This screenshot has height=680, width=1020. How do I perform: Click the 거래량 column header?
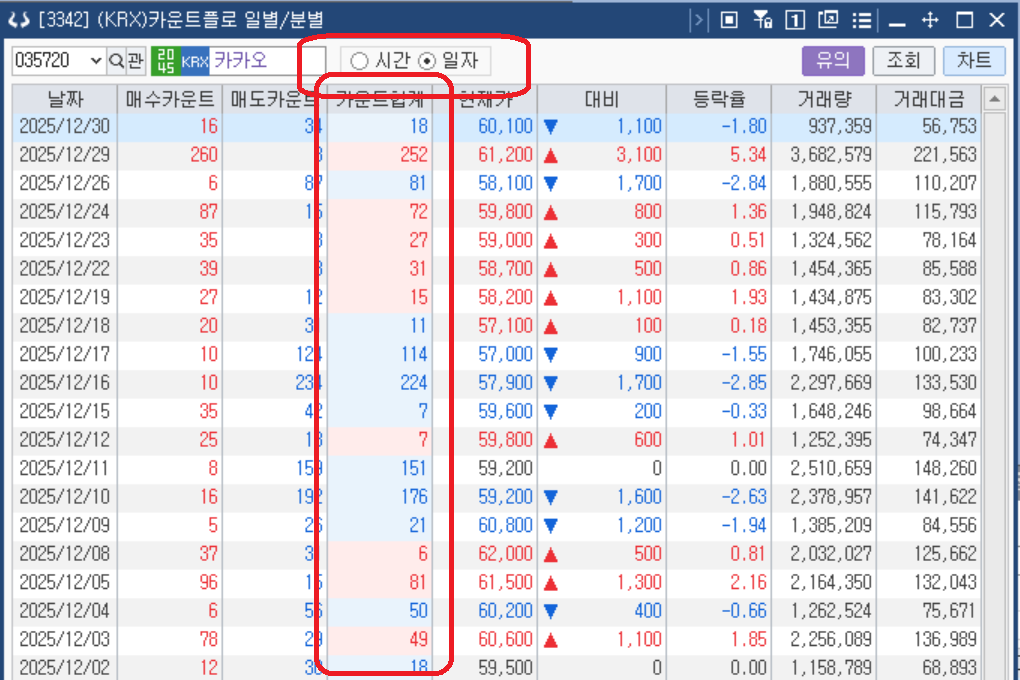point(822,100)
